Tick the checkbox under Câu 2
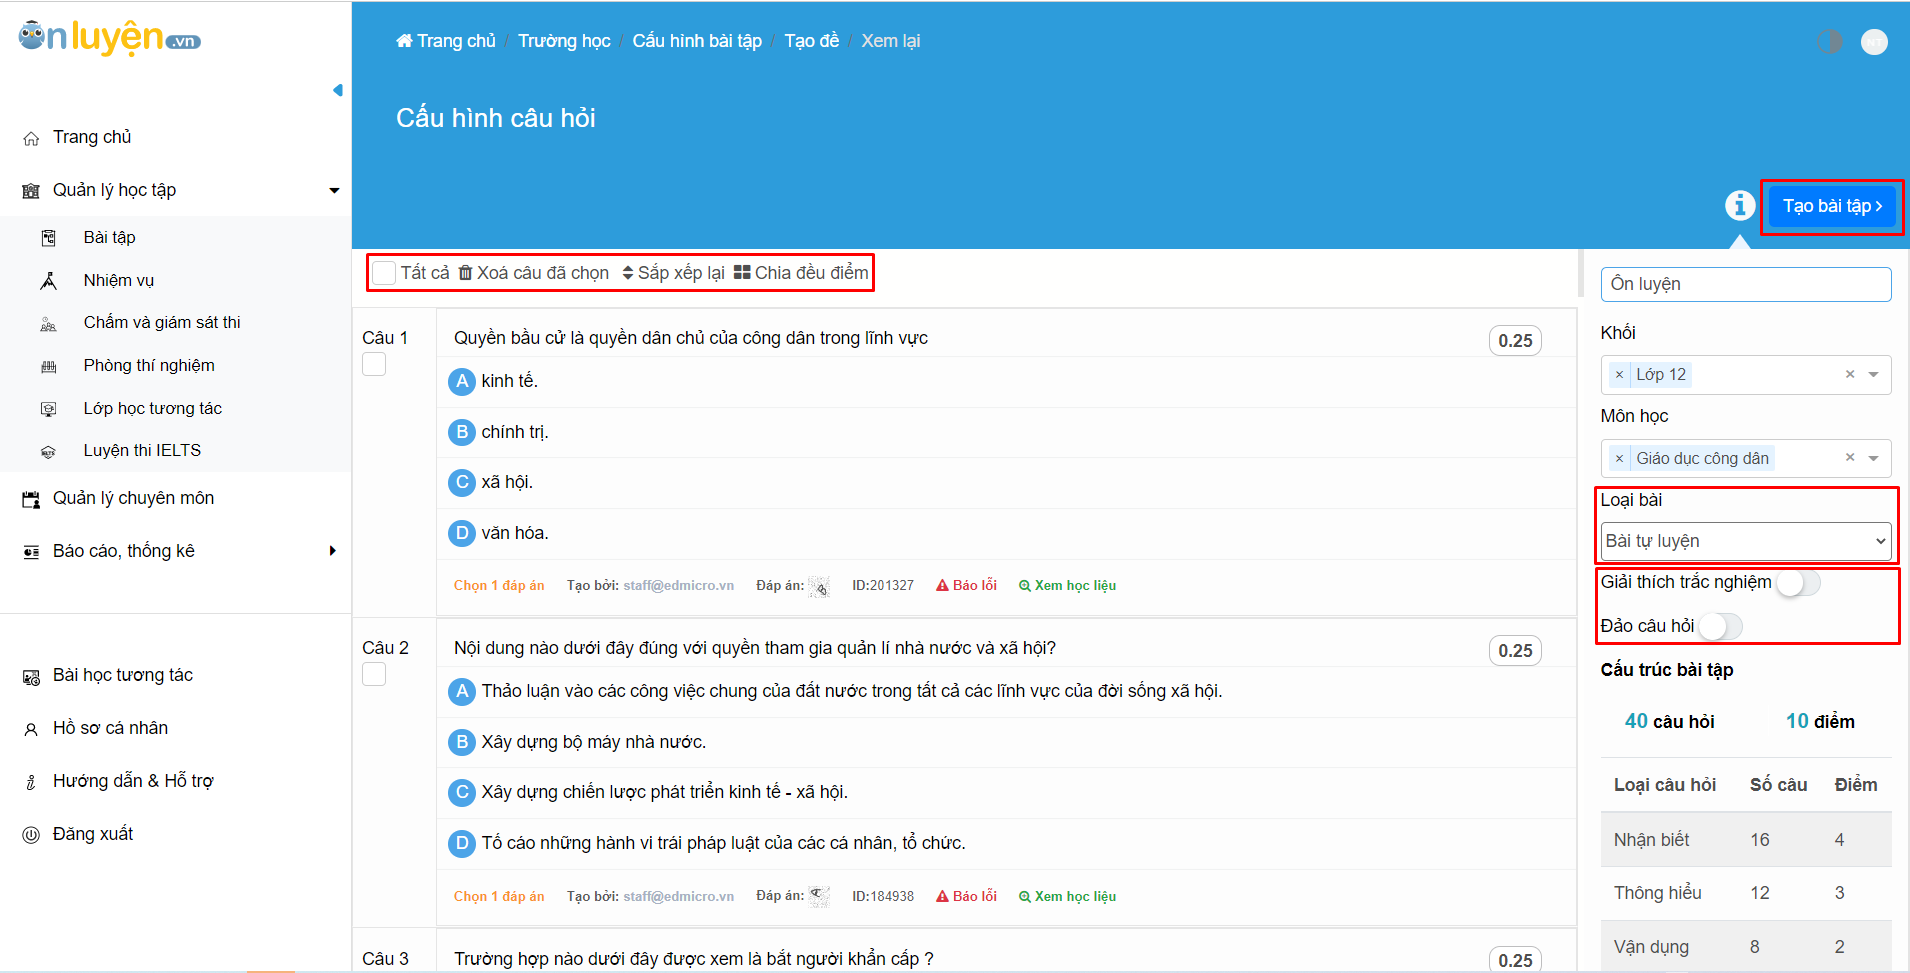Image resolution: width=1910 pixels, height=973 pixels. click(374, 674)
